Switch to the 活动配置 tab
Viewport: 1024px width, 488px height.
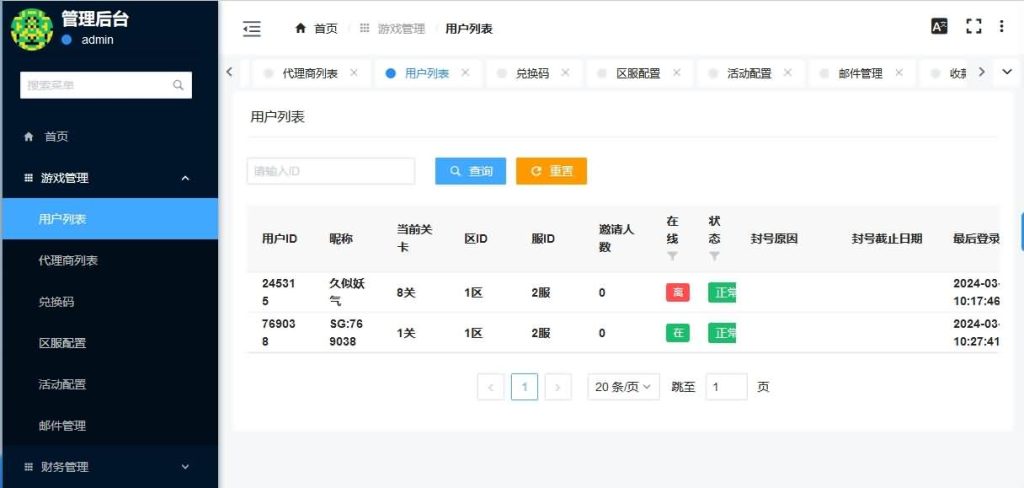click(x=749, y=73)
